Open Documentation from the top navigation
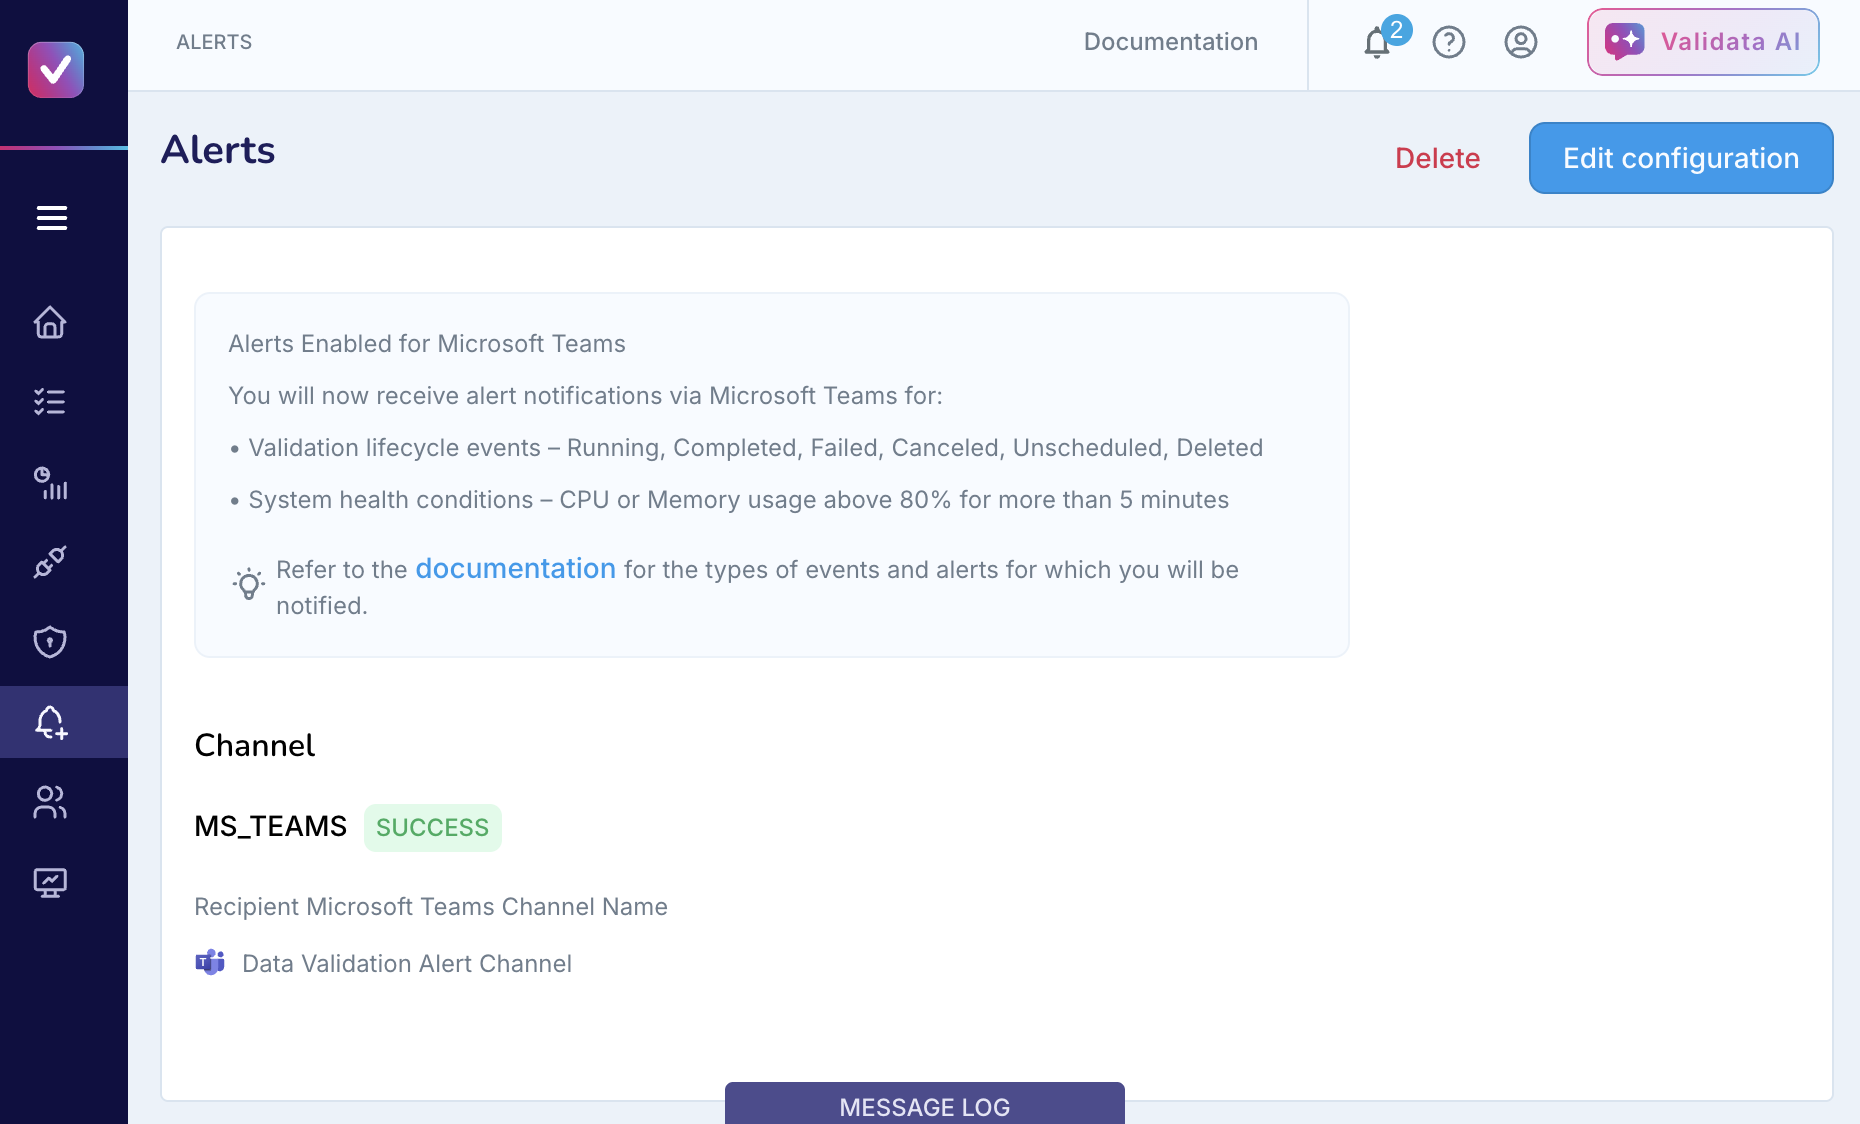 [1170, 42]
